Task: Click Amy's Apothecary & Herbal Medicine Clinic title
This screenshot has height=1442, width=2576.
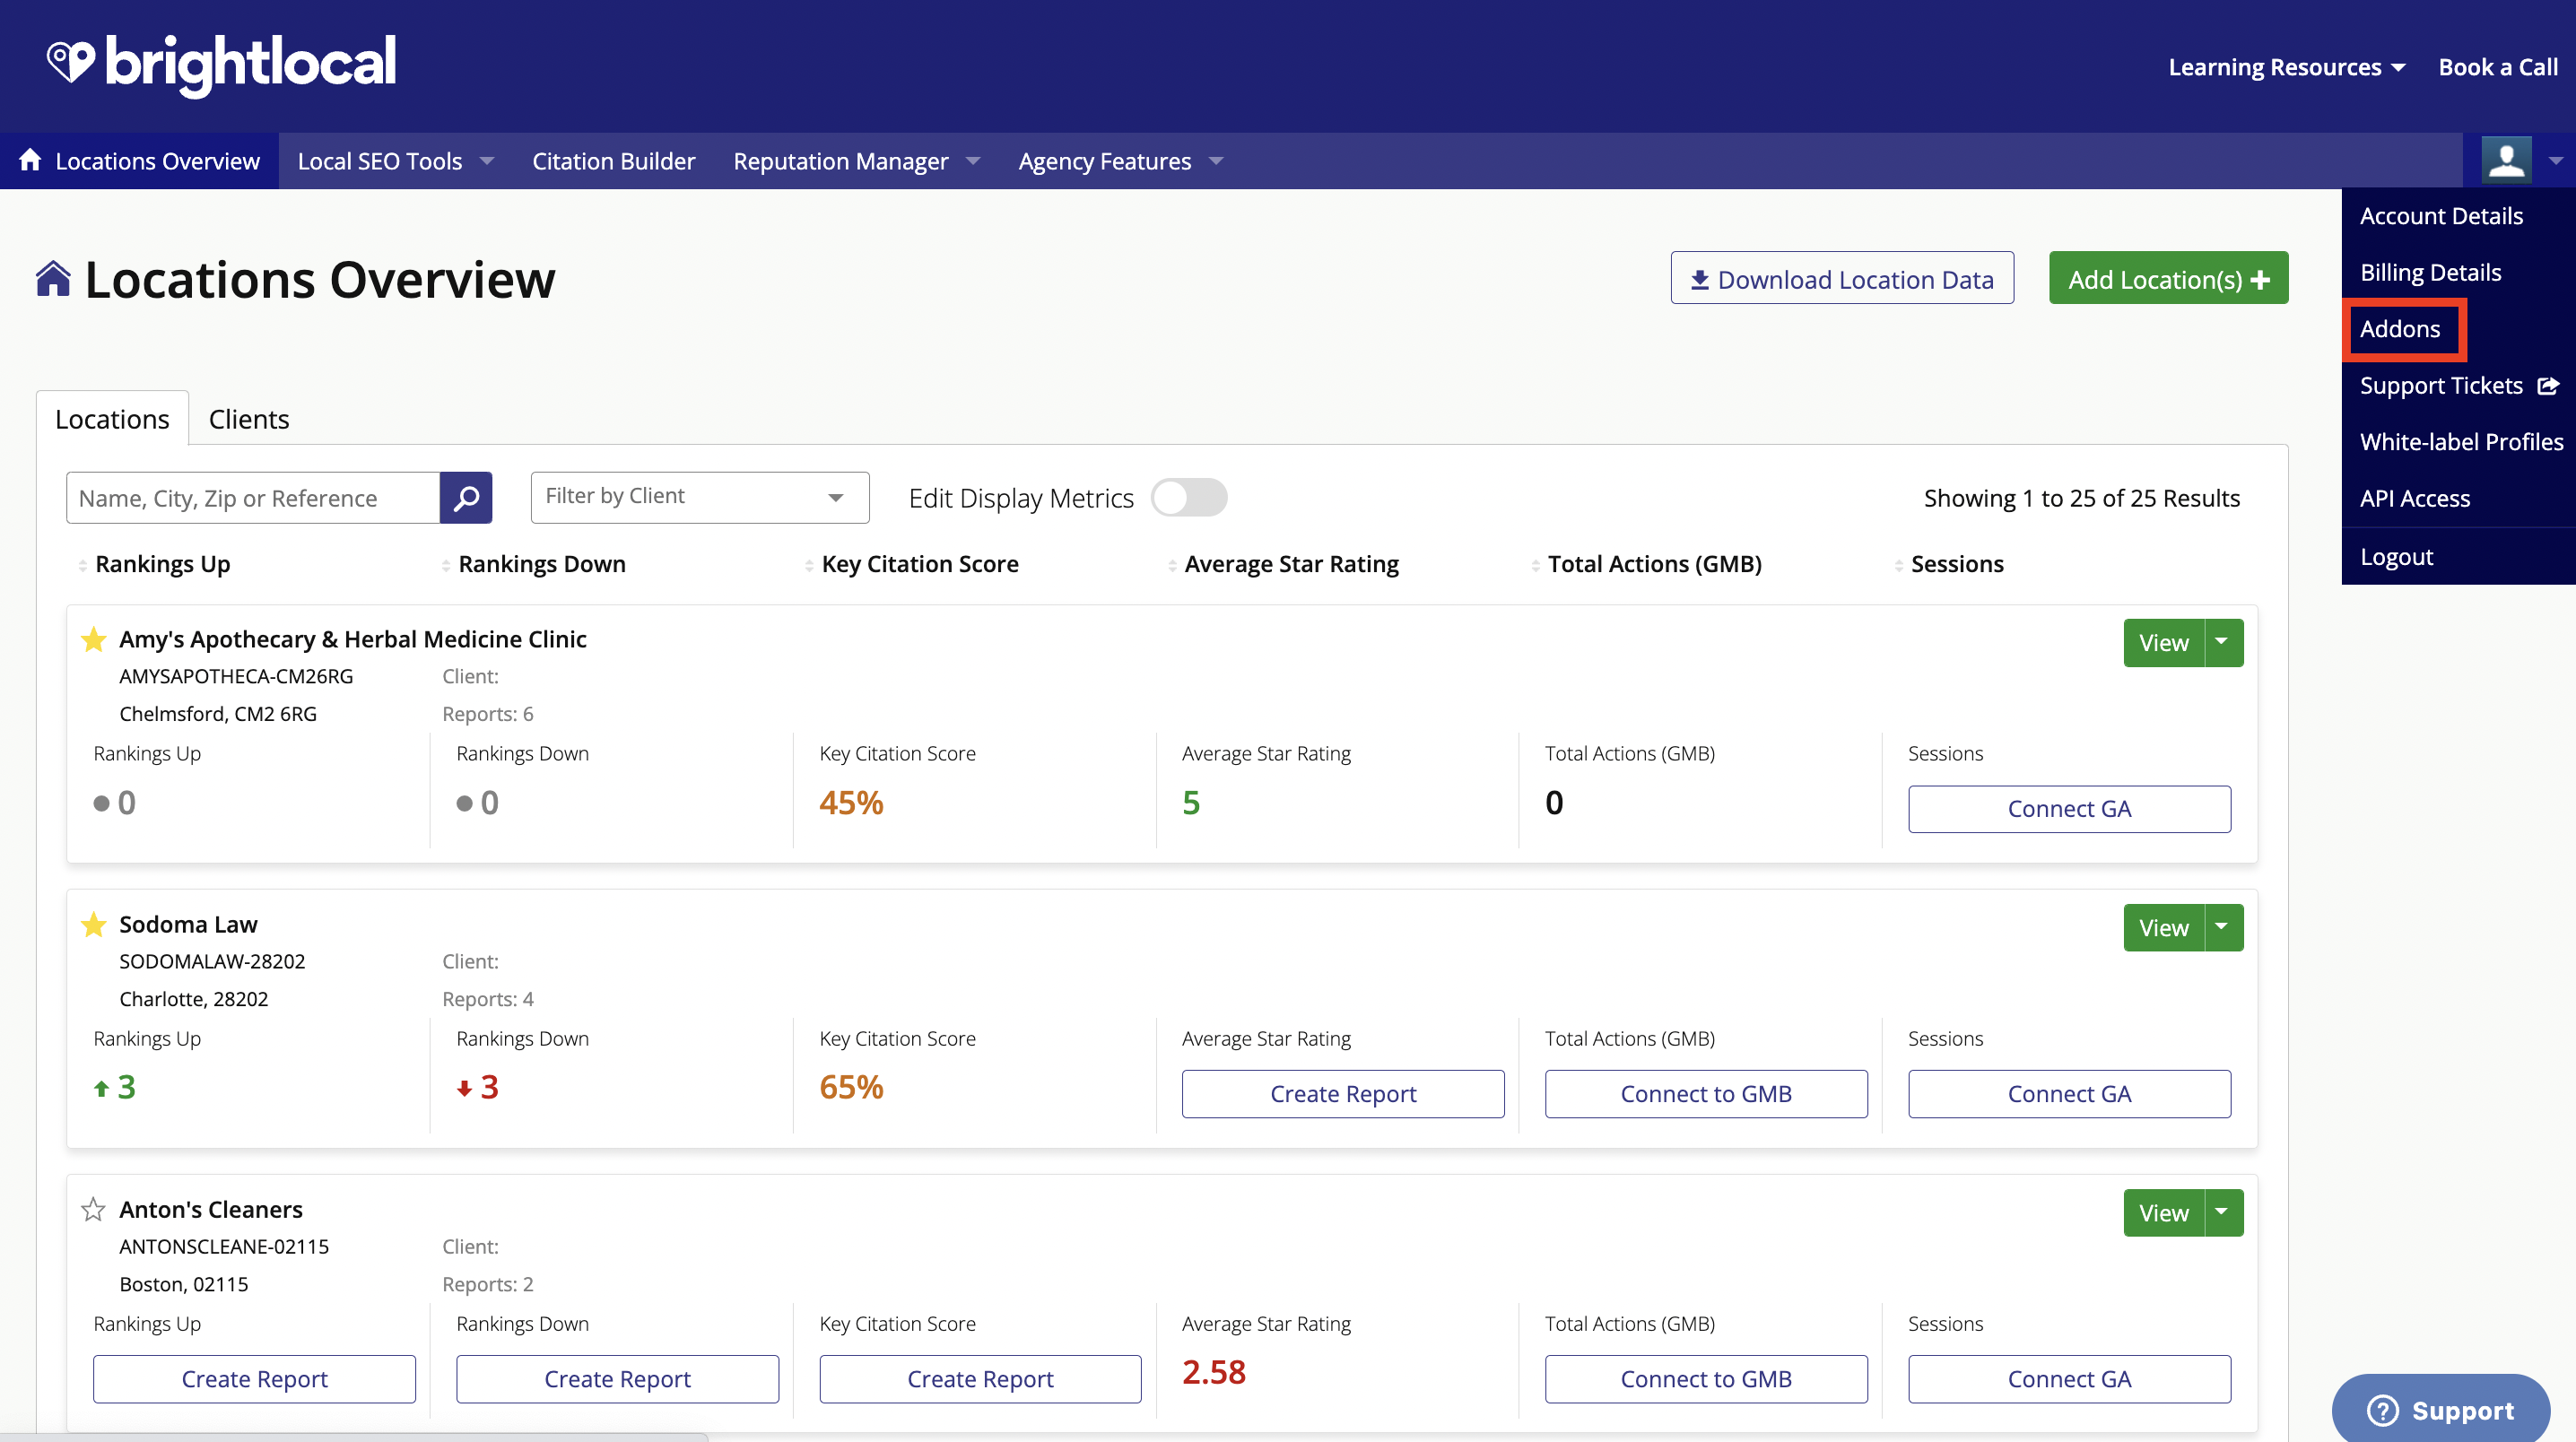Action: [x=352, y=639]
